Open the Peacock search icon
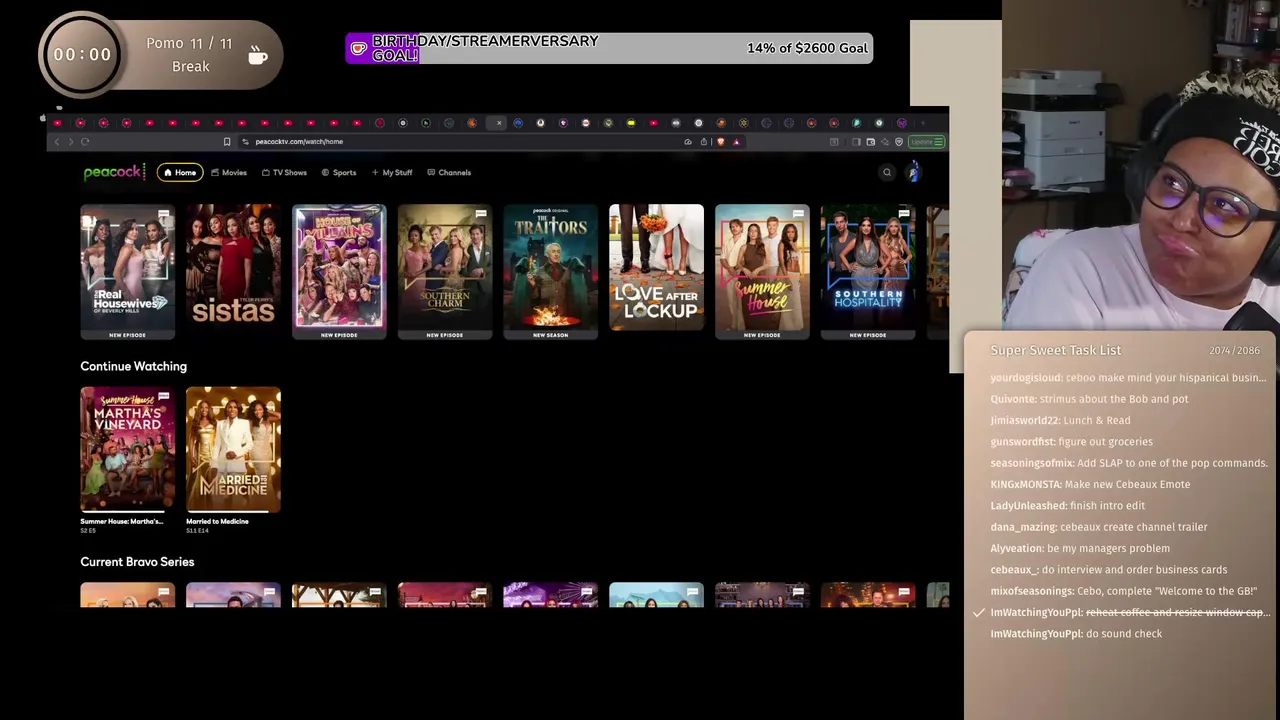The height and width of the screenshot is (720, 1280). (x=886, y=173)
